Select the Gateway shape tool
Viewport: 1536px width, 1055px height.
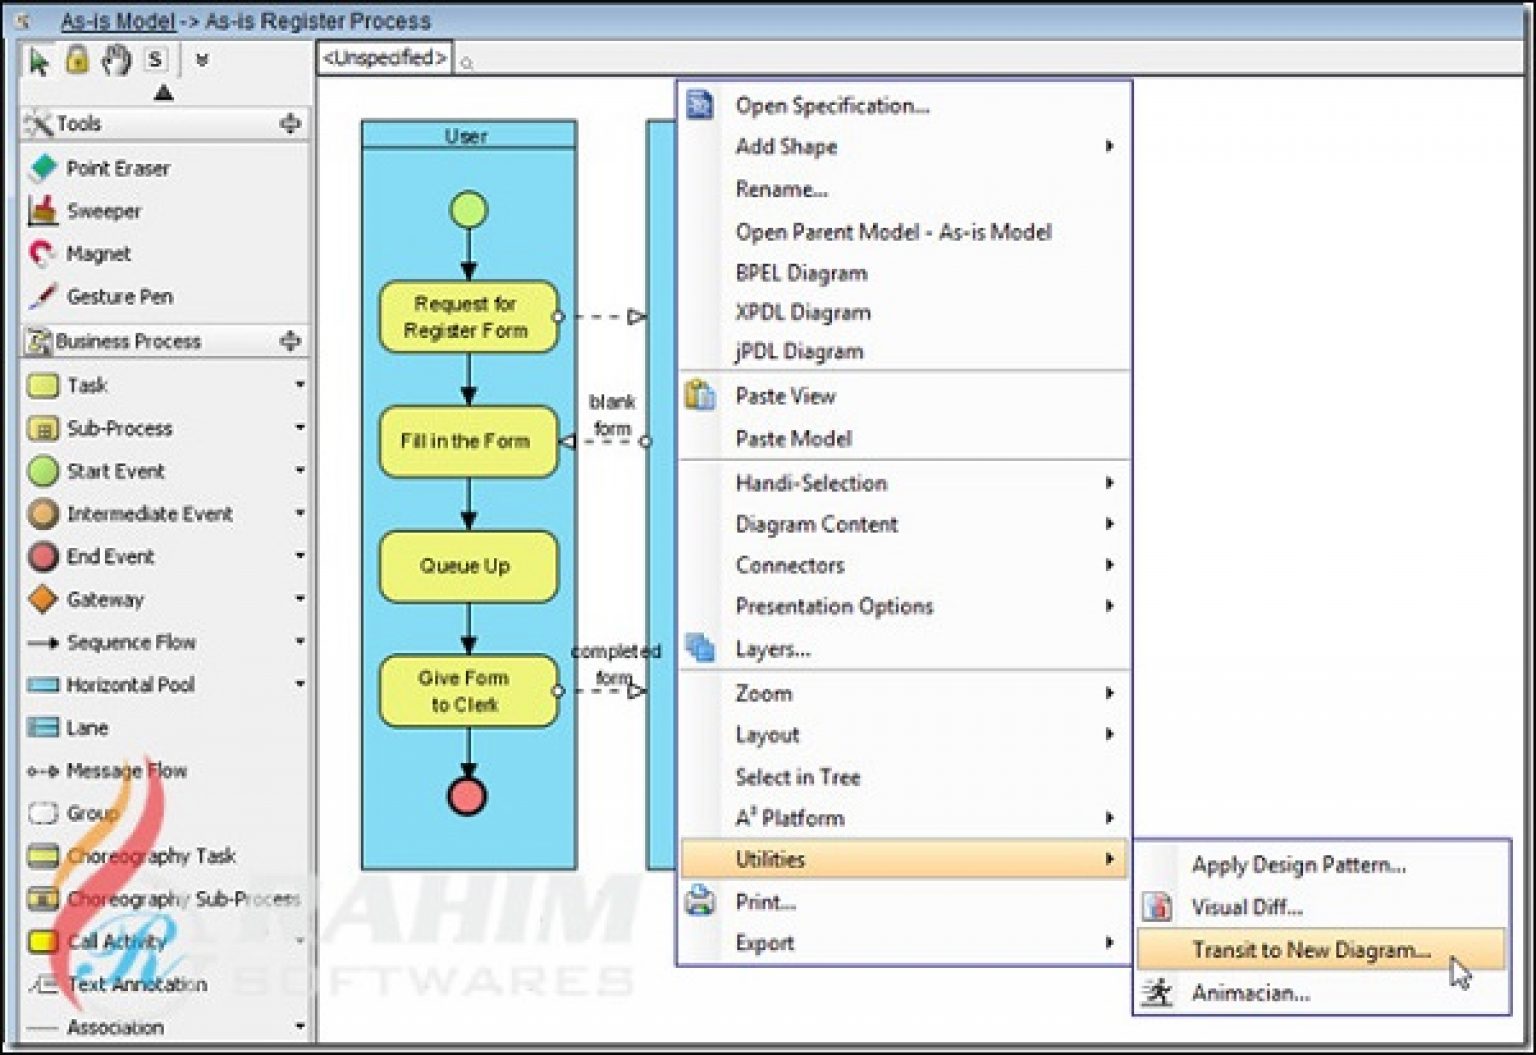pyautogui.click(x=98, y=599)
